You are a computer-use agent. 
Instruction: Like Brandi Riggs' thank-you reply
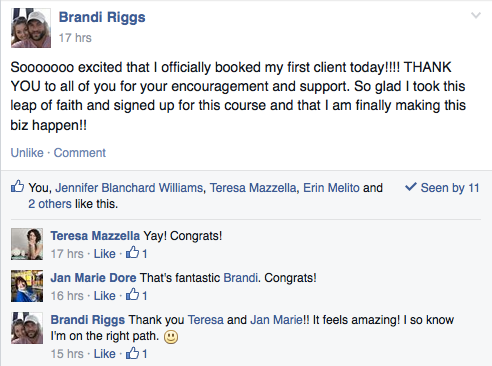[x=104, y=354]
